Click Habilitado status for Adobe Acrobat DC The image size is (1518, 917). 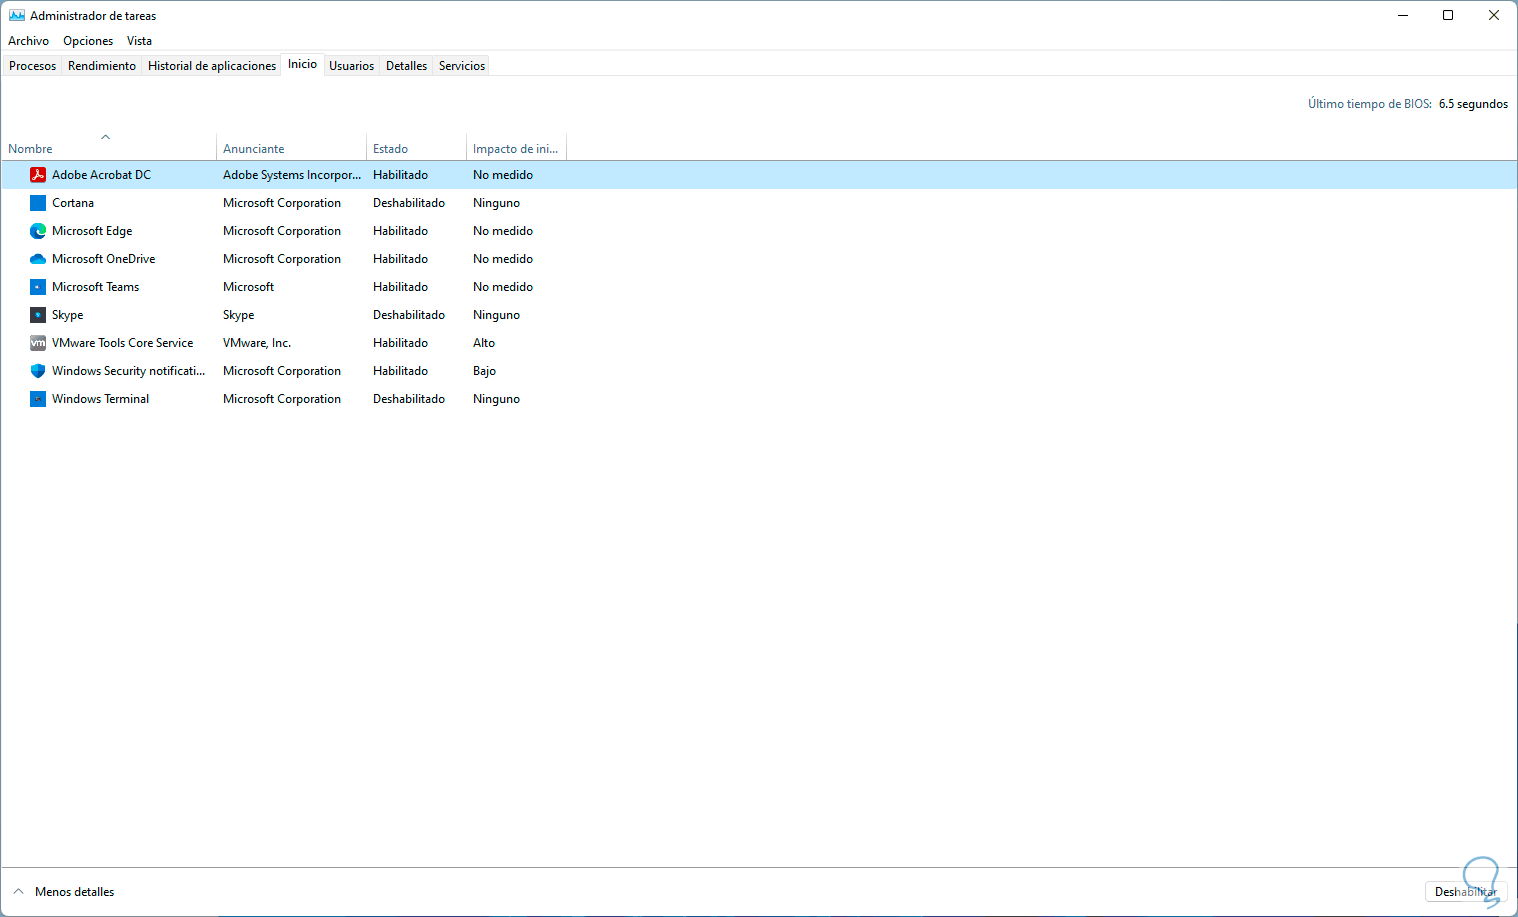[x=401, y=175]
